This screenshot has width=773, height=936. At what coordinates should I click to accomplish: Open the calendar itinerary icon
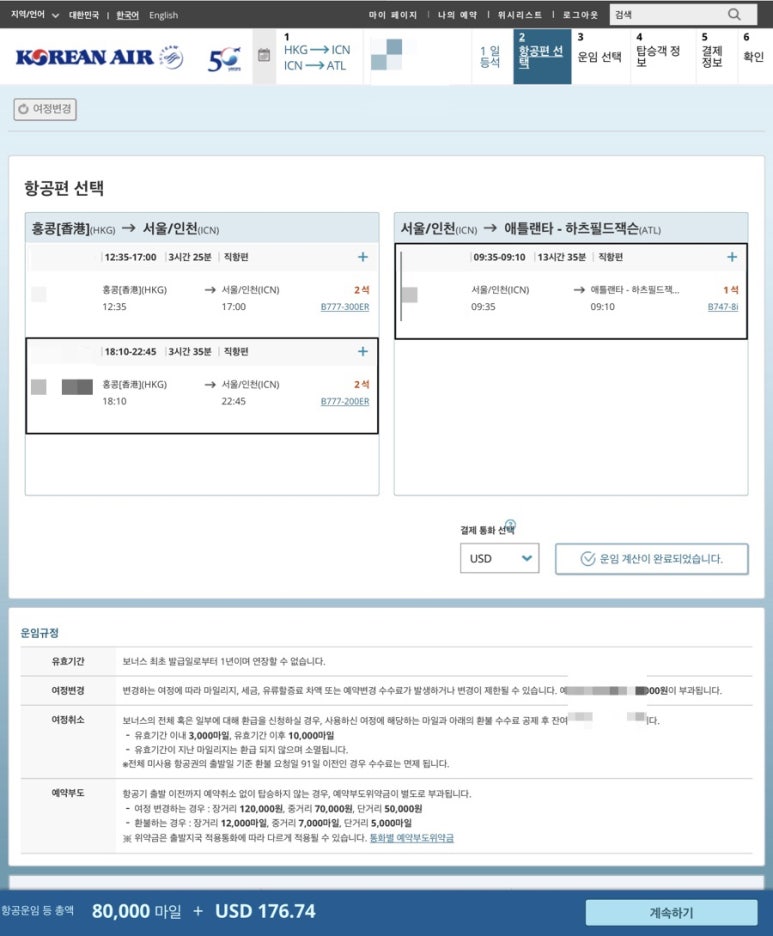click(264, 56)
